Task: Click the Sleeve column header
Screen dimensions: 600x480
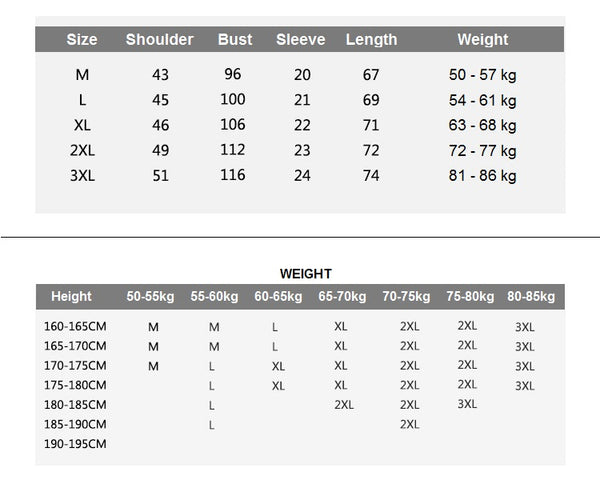Action: coord(301,40)
